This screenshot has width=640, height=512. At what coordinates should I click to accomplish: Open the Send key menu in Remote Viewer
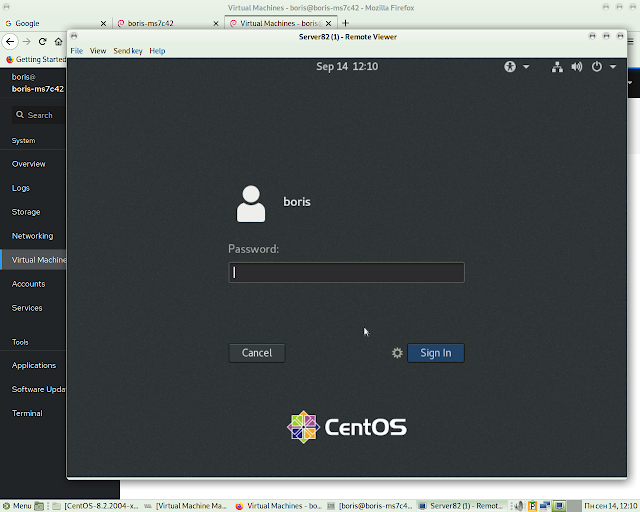tap(128, 51)
